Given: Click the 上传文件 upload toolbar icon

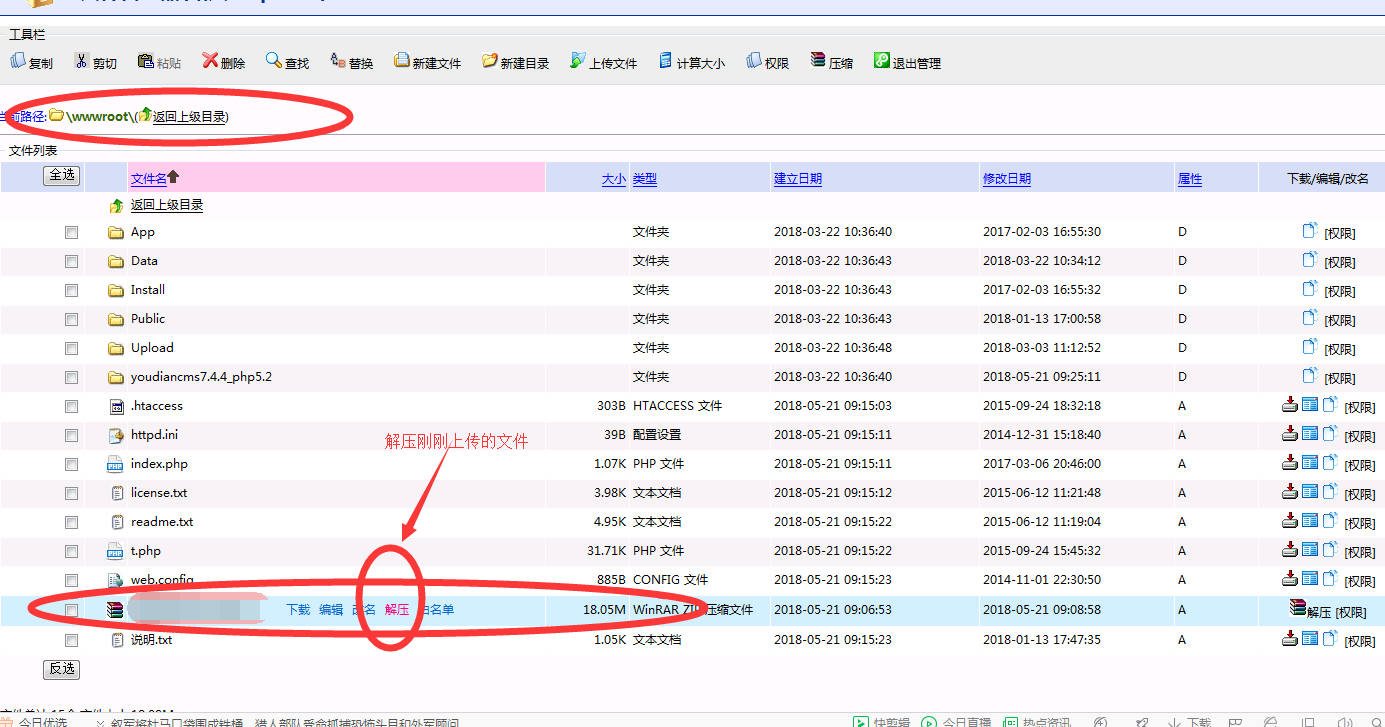Looking at the screenshot, I should 578,61.
